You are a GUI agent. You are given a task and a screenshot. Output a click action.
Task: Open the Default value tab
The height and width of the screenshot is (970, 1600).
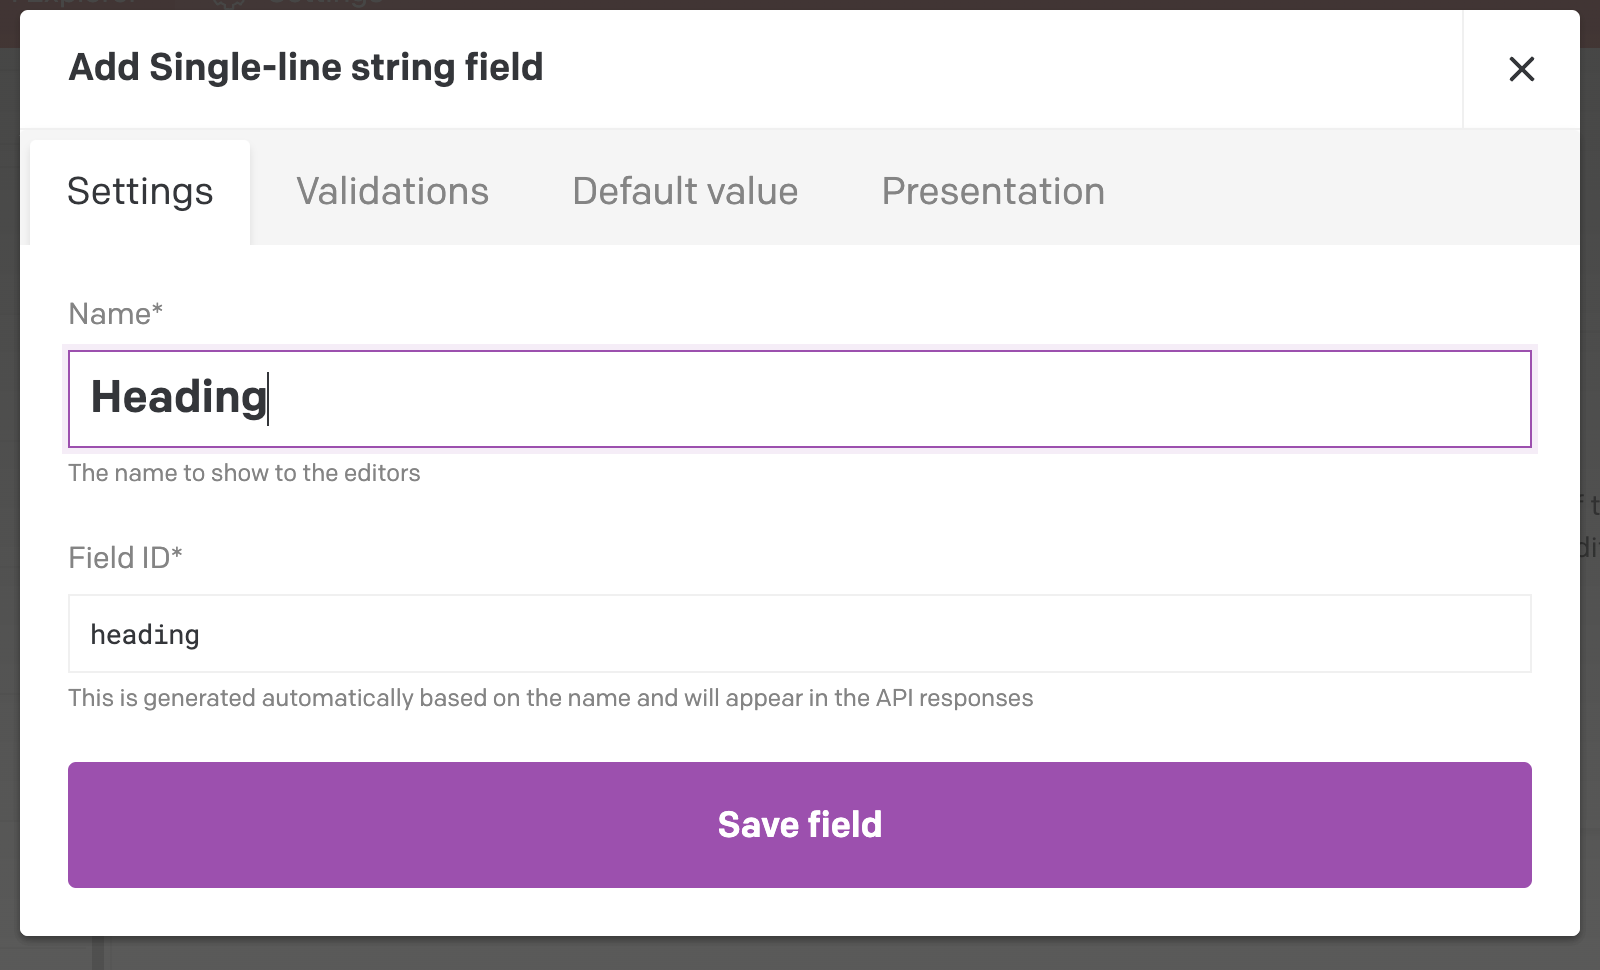[x=685, y=191]
